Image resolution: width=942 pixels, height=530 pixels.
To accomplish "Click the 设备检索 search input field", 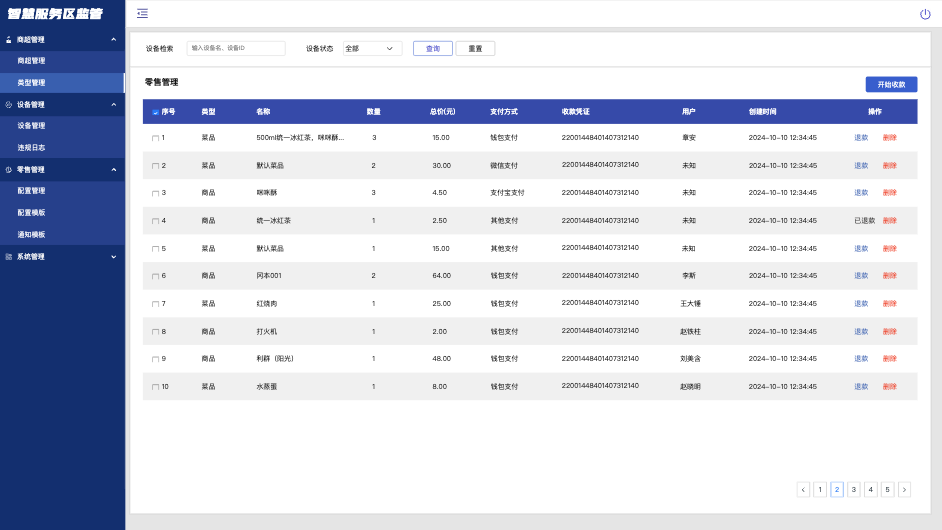I will point(236,48).
